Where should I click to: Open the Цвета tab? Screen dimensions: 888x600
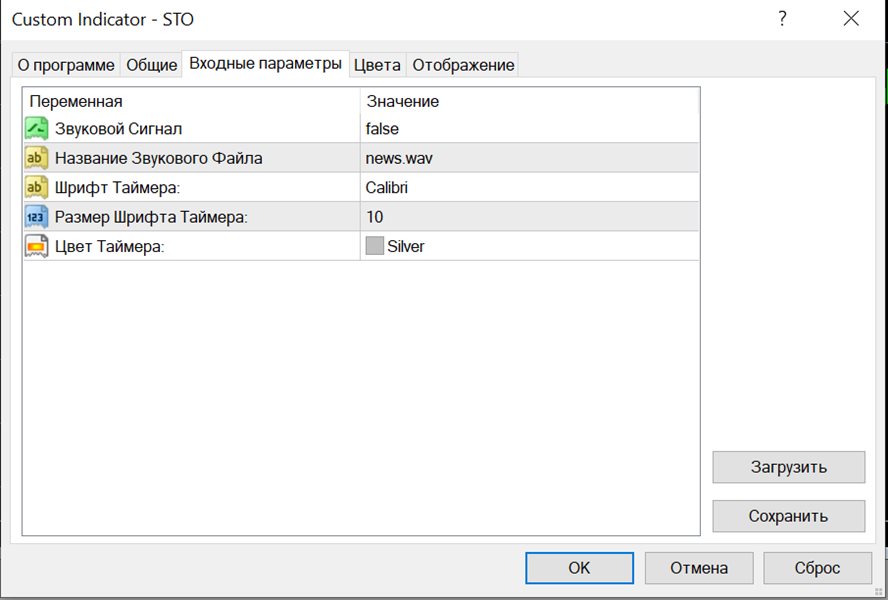[x=377, y=65]
